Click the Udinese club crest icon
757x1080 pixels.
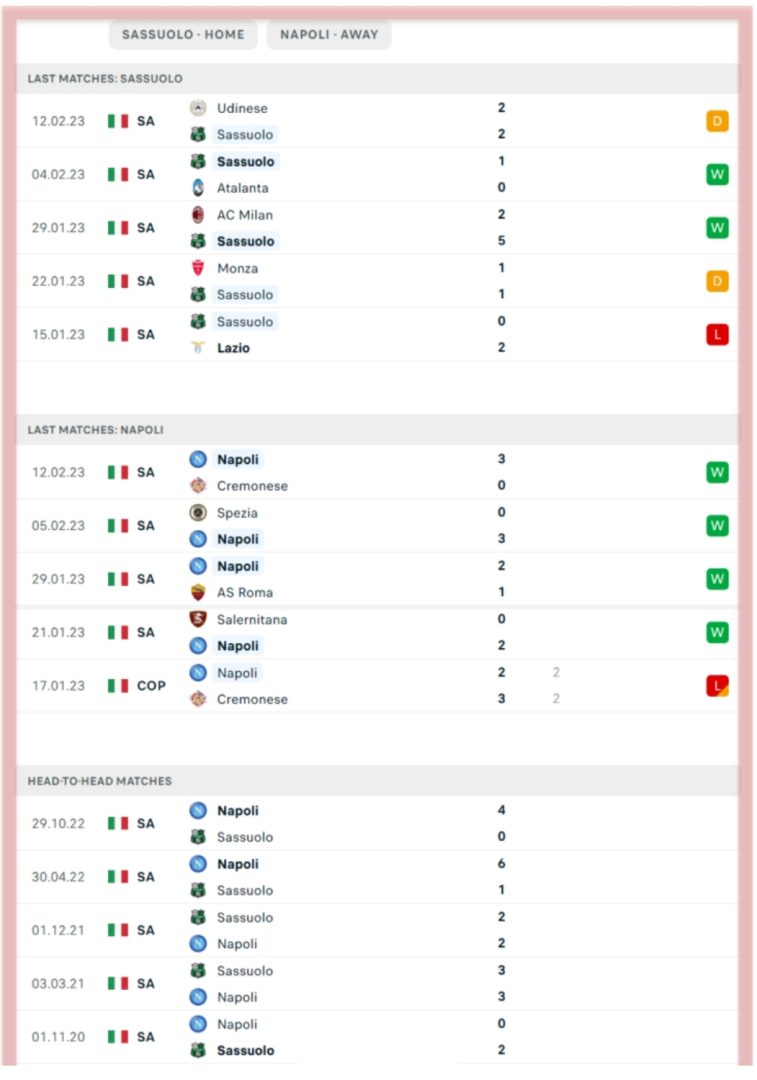[198, 108]
